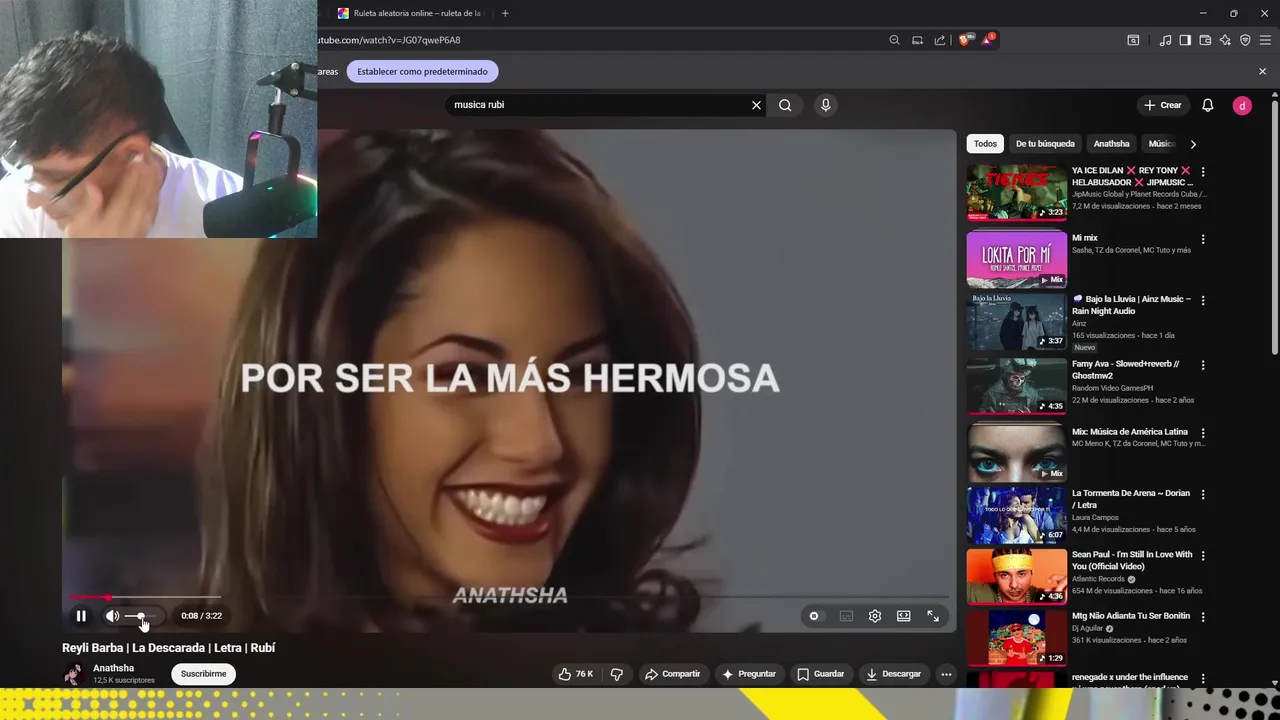
Task: Select the Anathsha filter chip
Action: pyautogui.click(x=1111, y=144)
